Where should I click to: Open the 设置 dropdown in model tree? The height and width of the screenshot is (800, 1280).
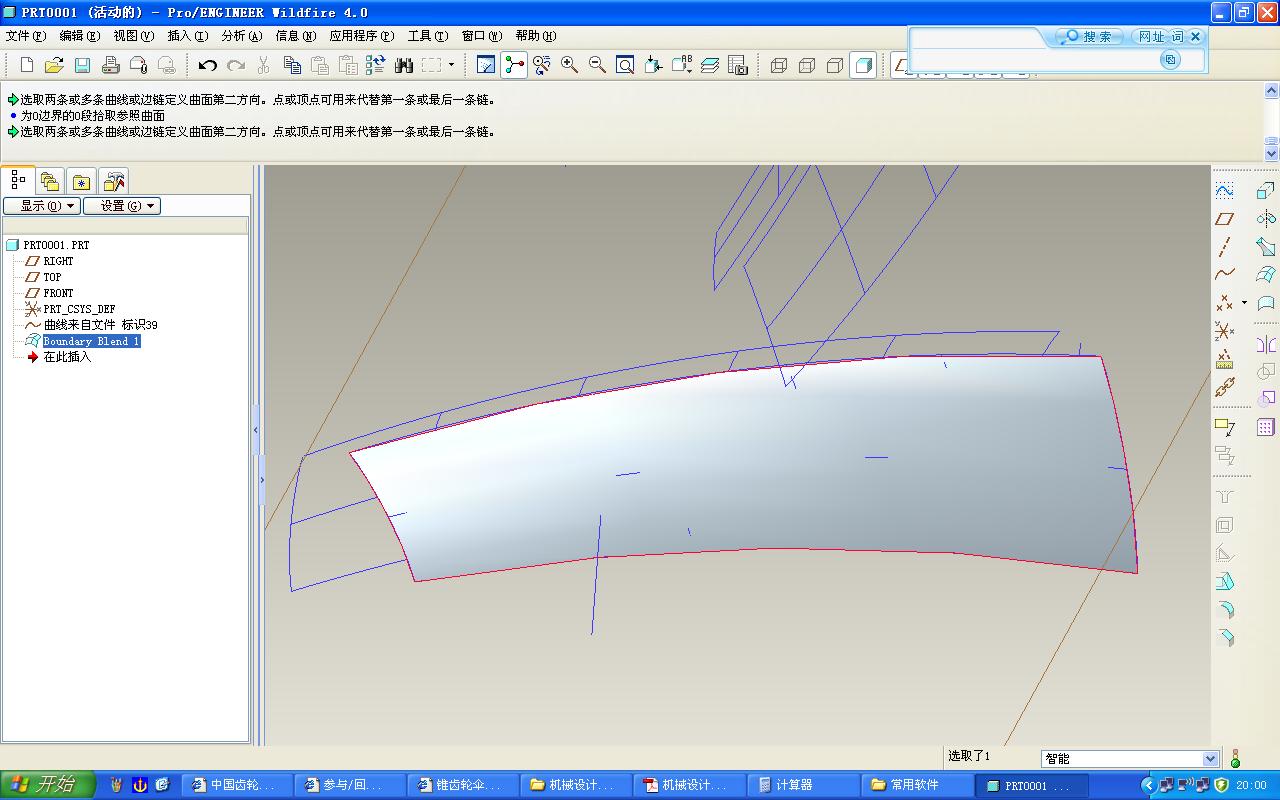click(122, 206)
